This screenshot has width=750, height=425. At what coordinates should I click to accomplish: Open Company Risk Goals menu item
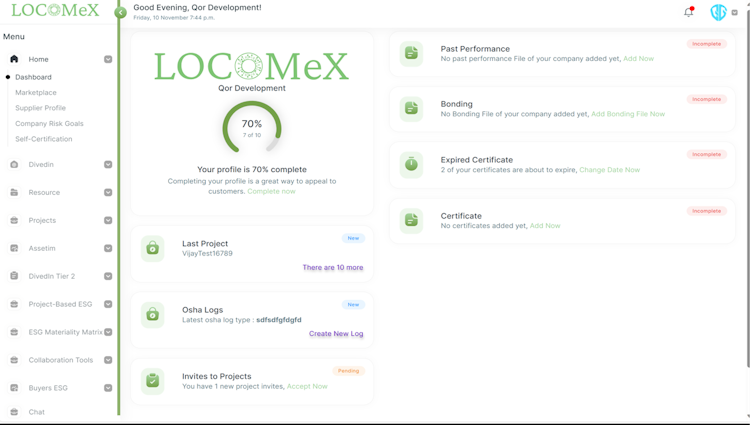pos(49,124)
